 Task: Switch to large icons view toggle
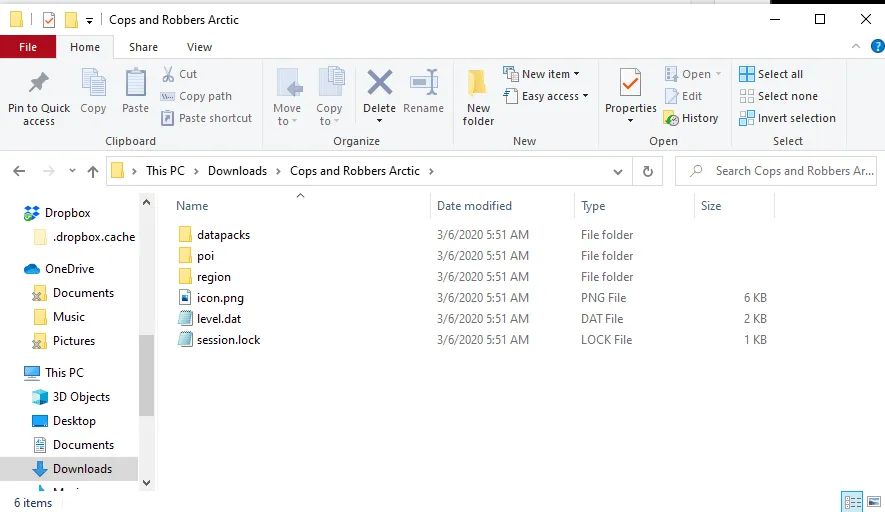(873, 502)
